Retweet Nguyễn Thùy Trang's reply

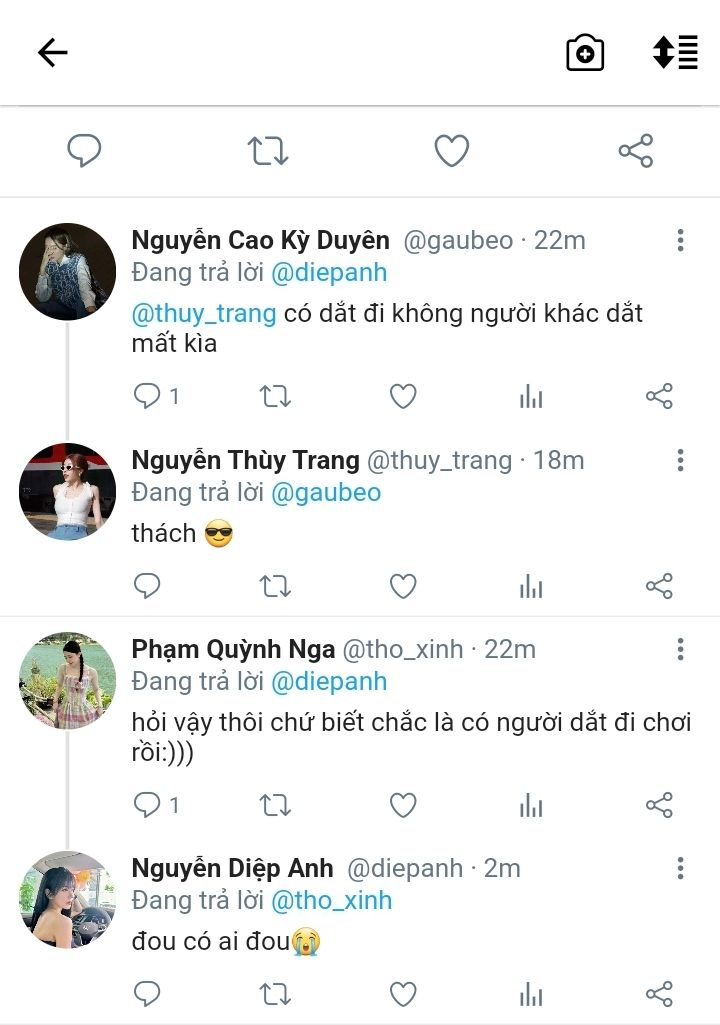(275, 586)
